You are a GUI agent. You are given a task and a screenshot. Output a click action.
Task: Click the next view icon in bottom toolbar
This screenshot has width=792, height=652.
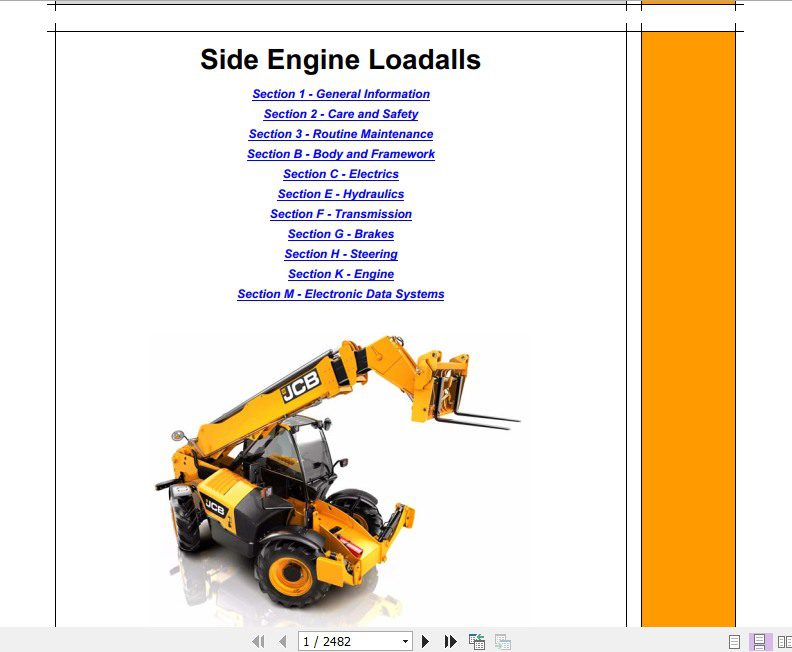click(x=503, y=641)
